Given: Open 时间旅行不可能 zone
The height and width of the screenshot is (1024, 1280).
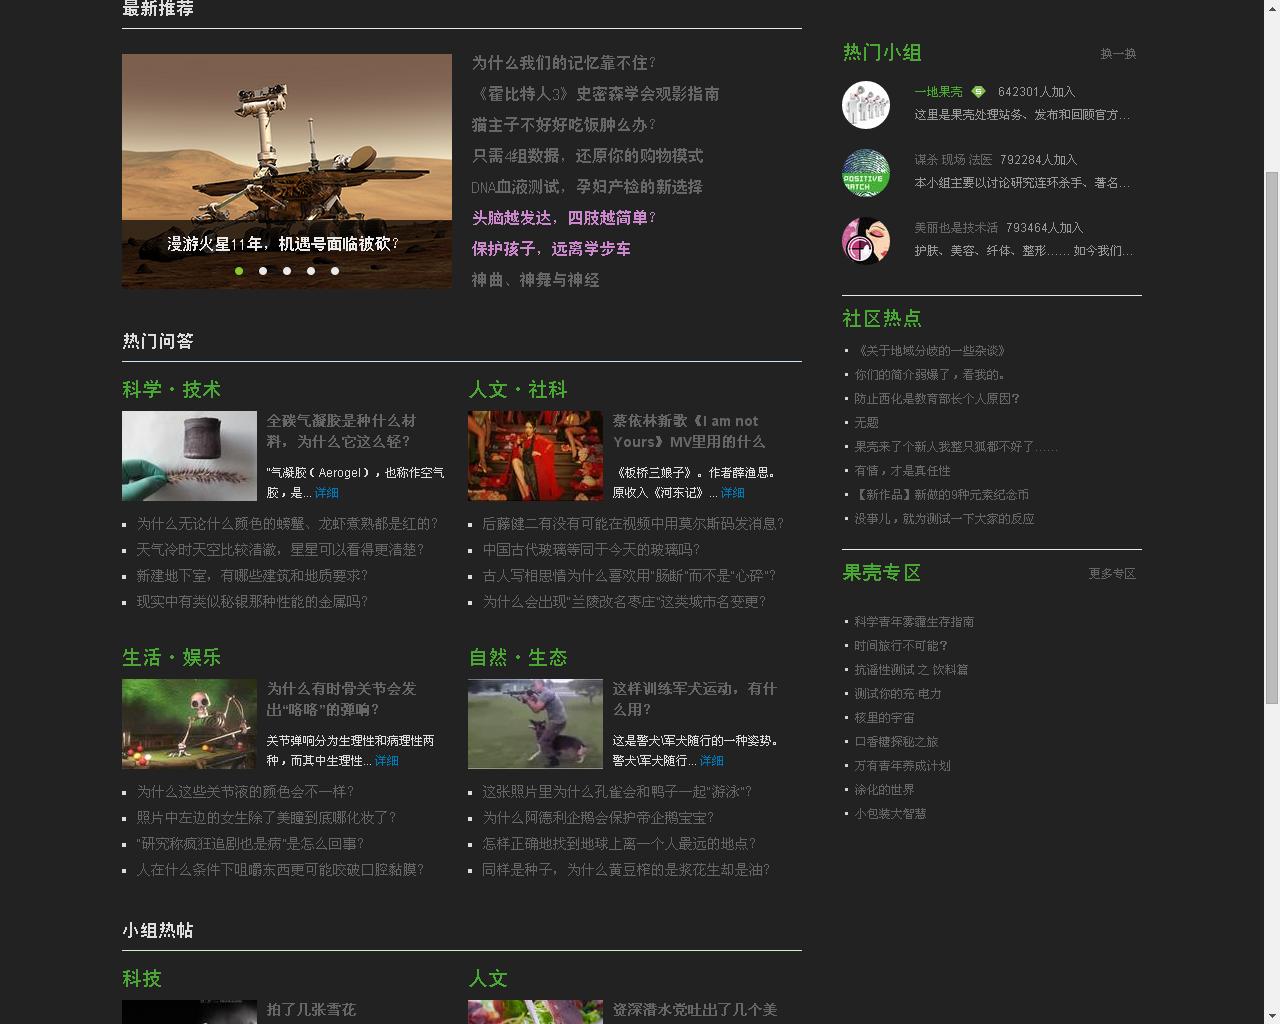Looking at the screenshot, I should [x=901, y=646].
